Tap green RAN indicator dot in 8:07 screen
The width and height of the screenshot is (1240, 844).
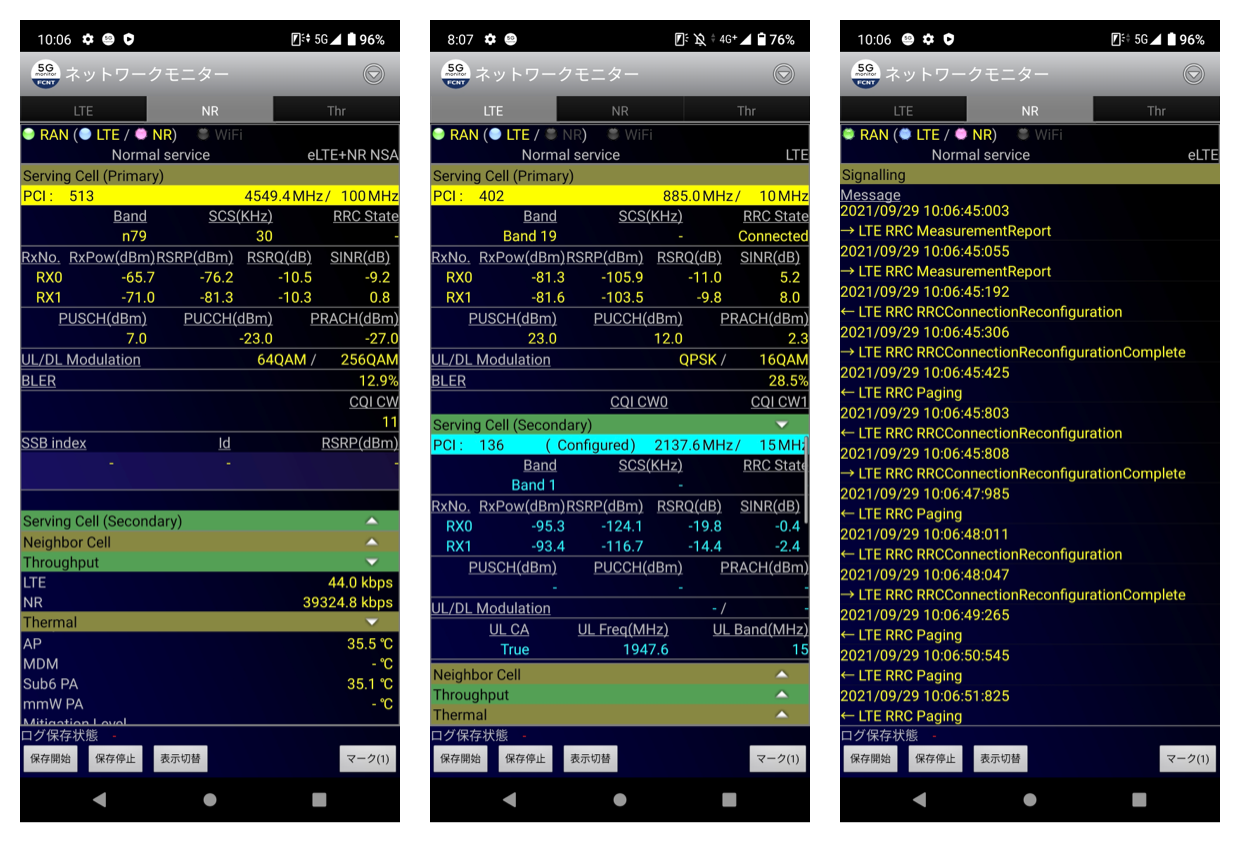click(438, 134)
